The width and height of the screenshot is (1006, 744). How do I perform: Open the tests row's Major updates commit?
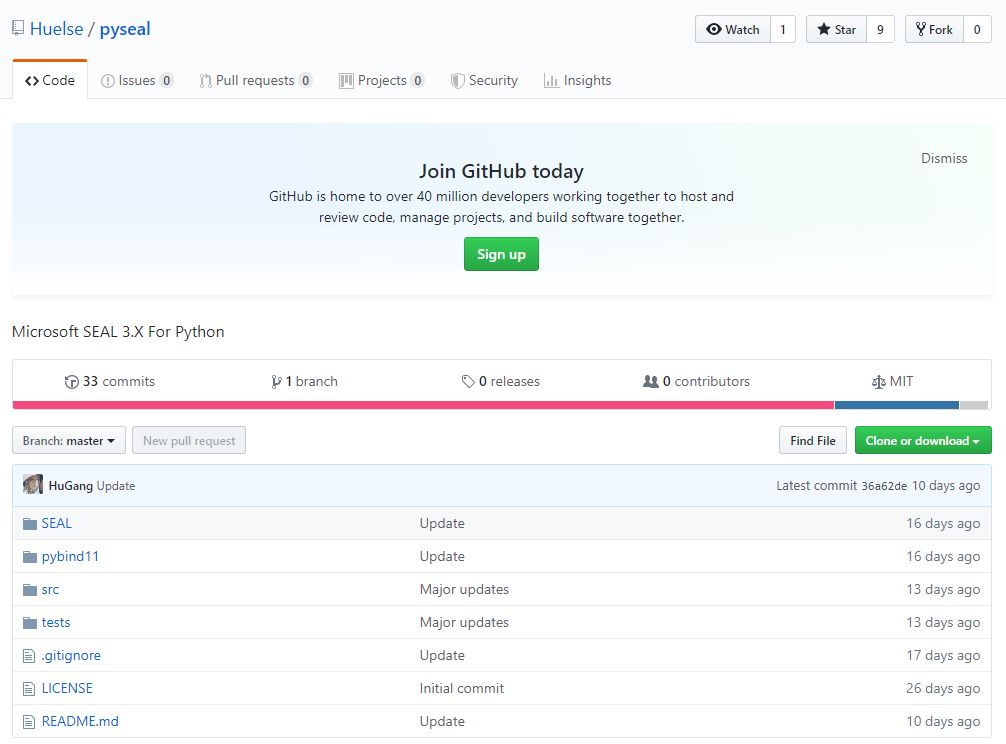point(464,622)
